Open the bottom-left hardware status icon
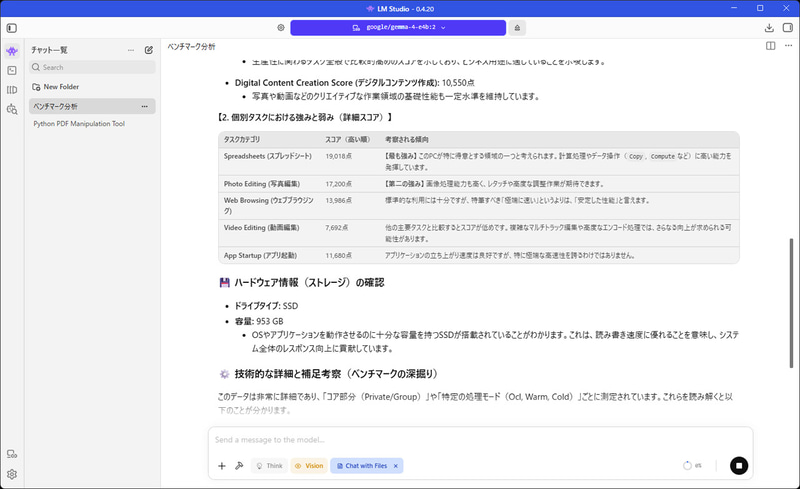 (x=12, y=454)
